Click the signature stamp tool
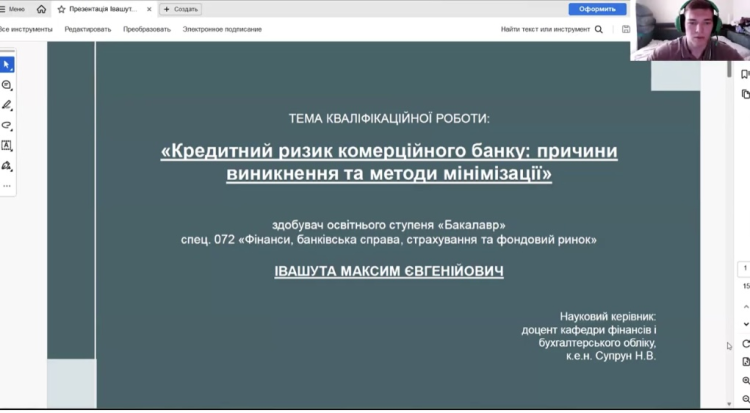The image size is (750, 413). 7,165
